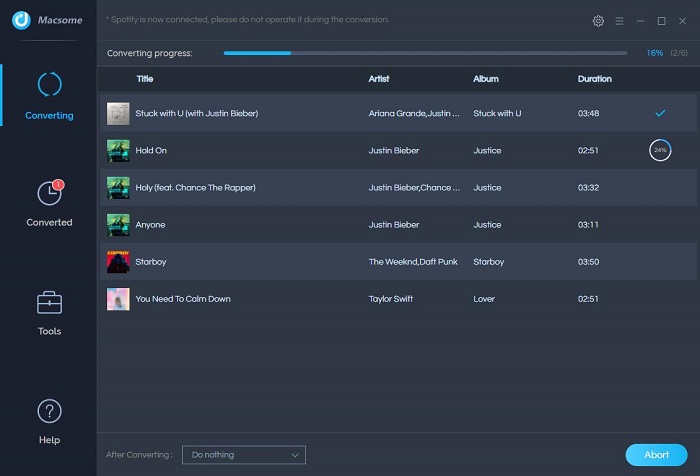Expand the Do nothing dropdown arrow
The width and height of the screenshot is (700, 476).
tap(295, 455)
